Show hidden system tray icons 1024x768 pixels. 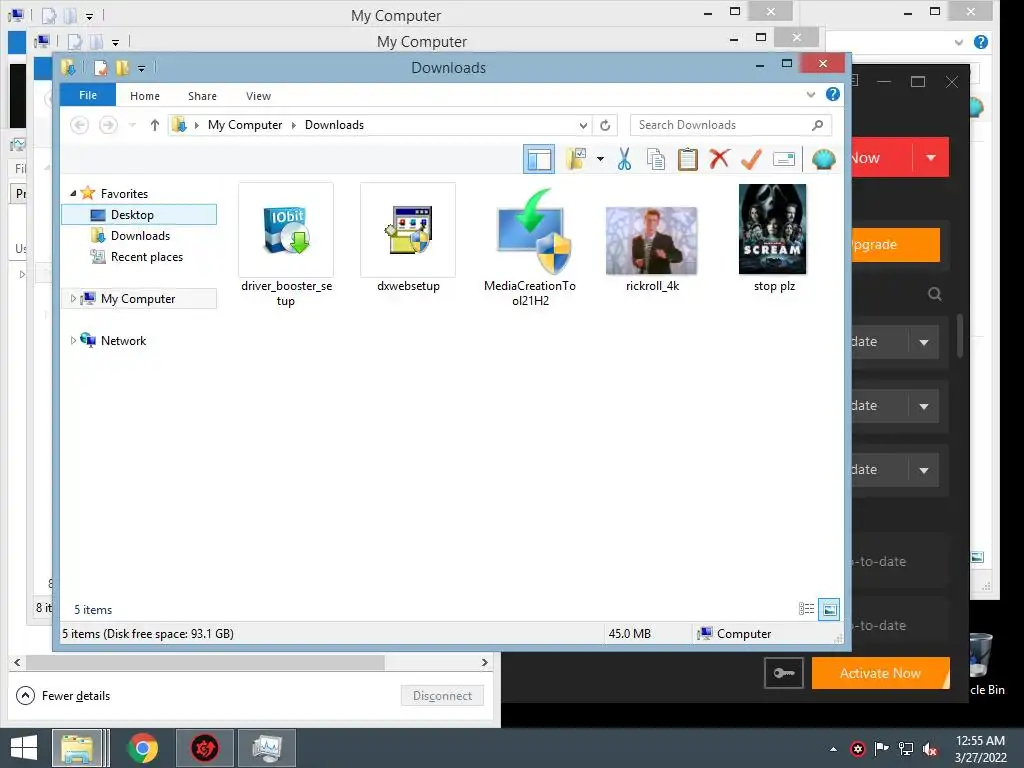coord(833,749)
